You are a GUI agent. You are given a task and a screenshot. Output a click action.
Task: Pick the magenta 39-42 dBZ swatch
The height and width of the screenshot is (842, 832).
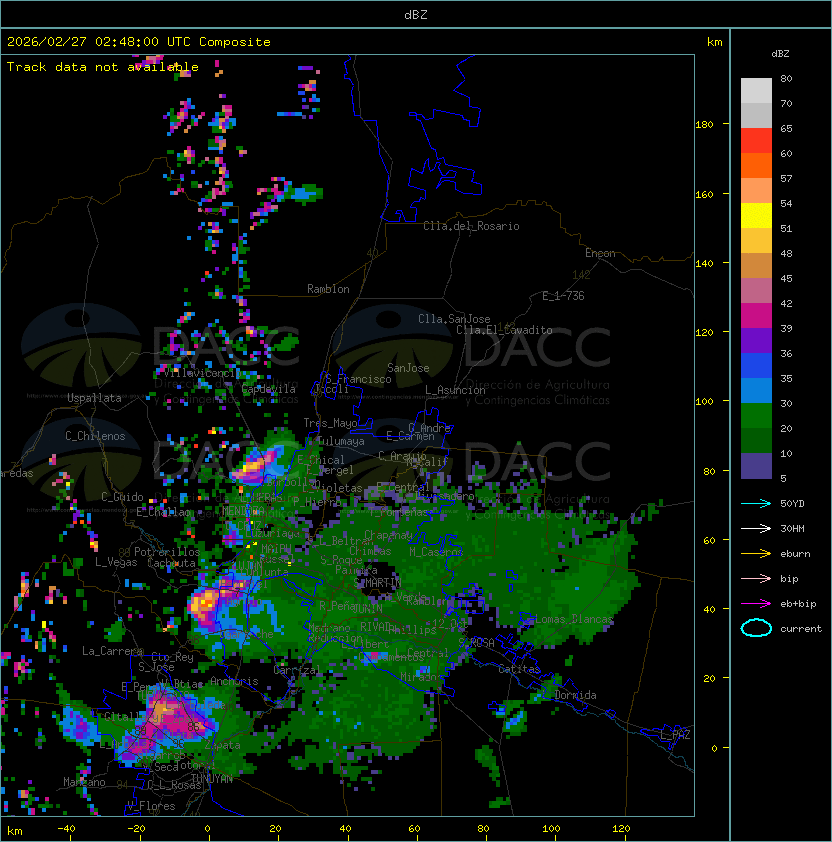(756, 316)
